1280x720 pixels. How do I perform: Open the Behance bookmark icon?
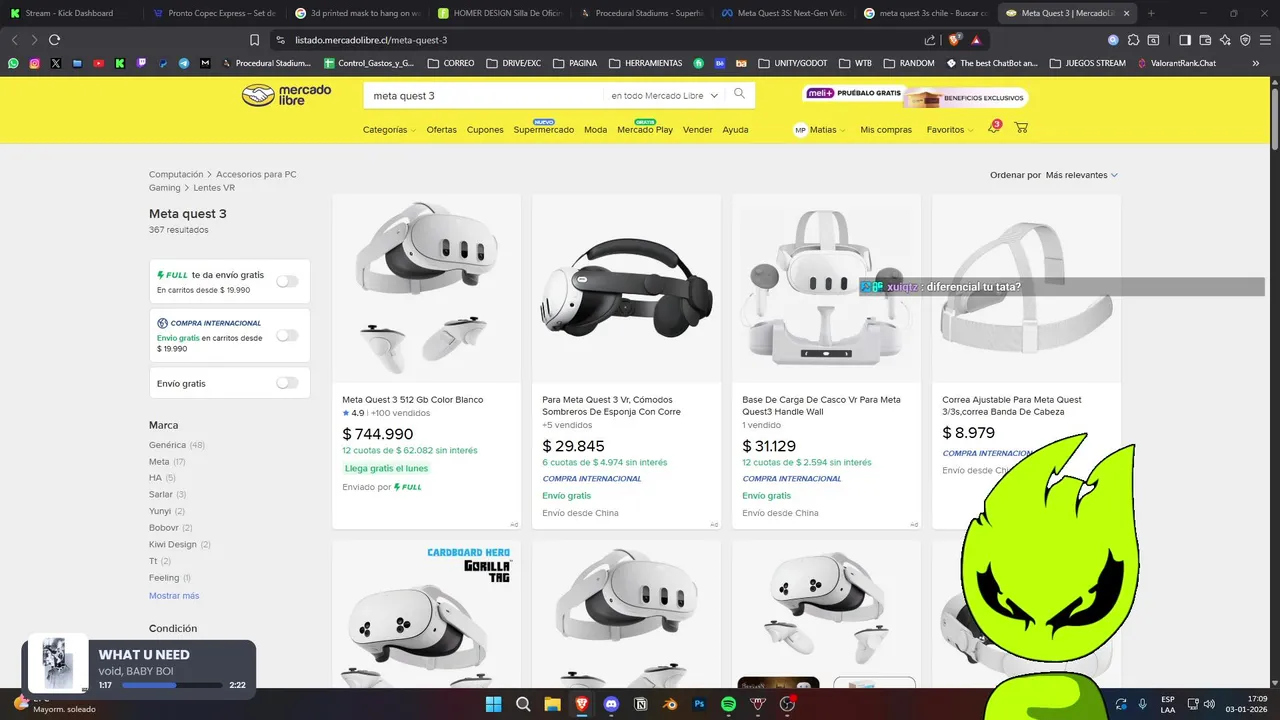pos(719,63)
